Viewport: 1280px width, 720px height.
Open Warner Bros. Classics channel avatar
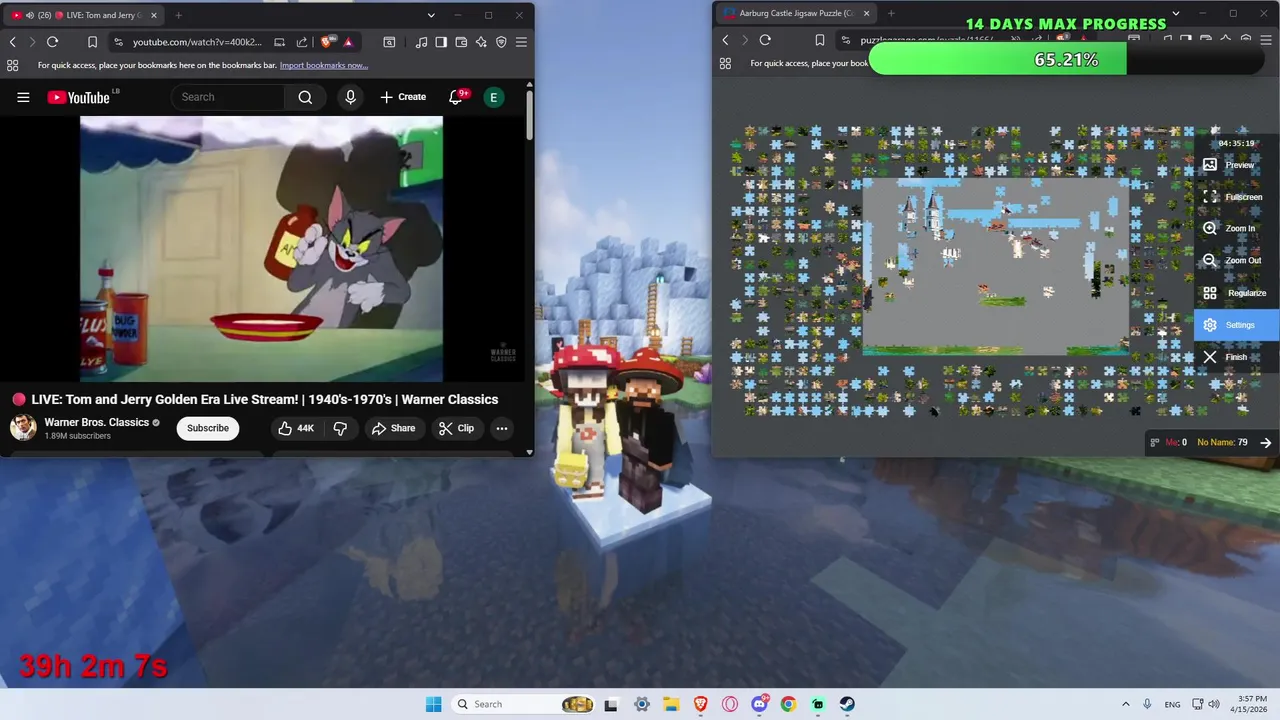coord(23,428)
